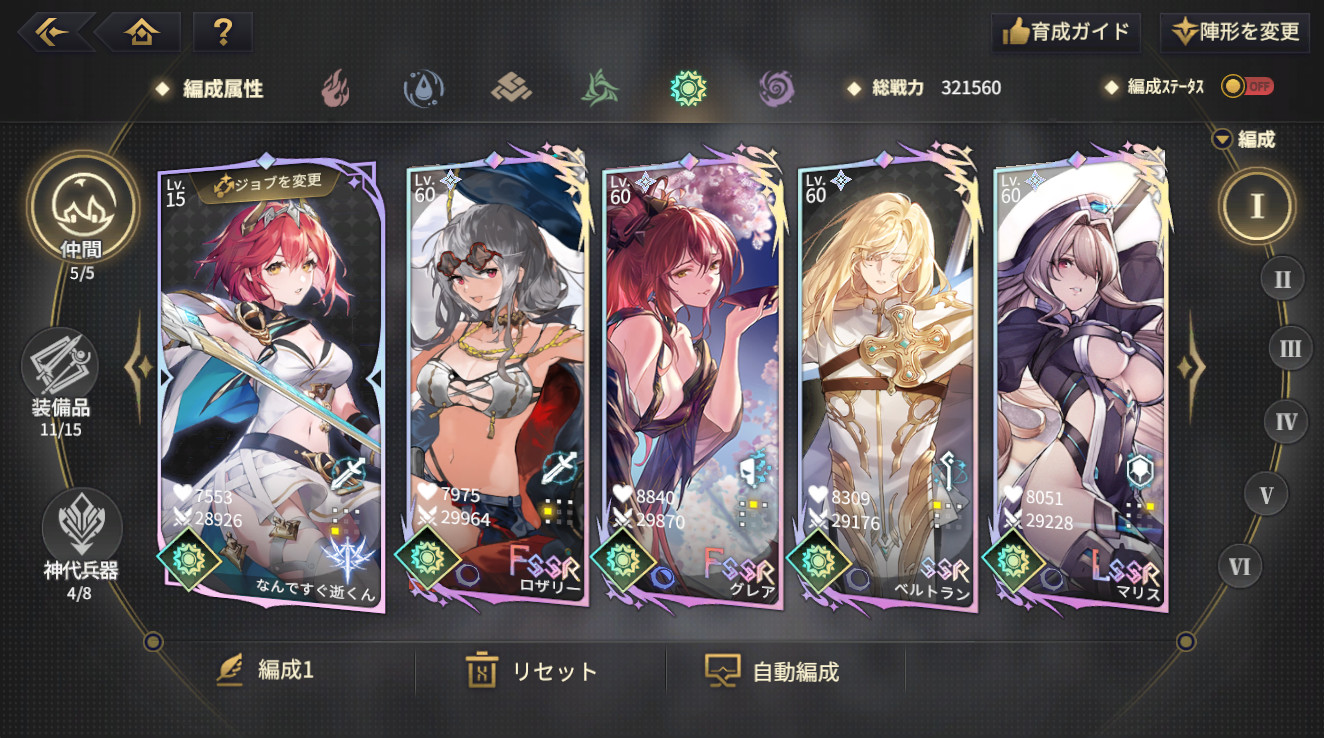Open the 装備品 equipment section
1324x738 pixels.
tap(60, 381)
